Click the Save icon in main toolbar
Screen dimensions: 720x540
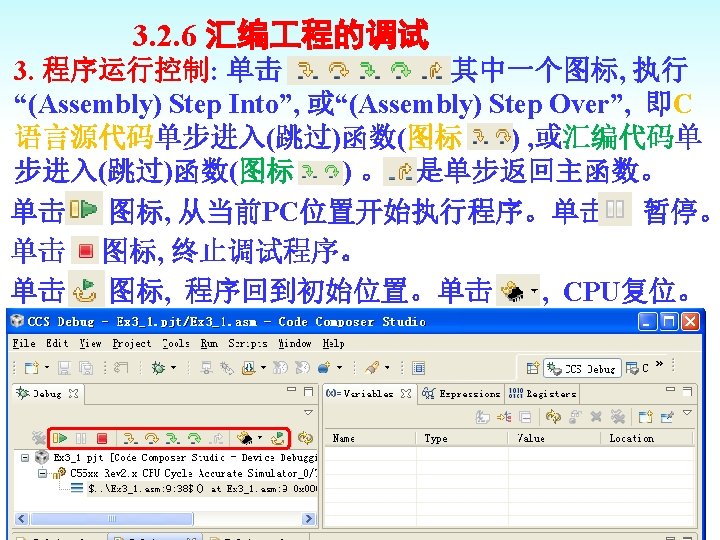click(64, 368)
